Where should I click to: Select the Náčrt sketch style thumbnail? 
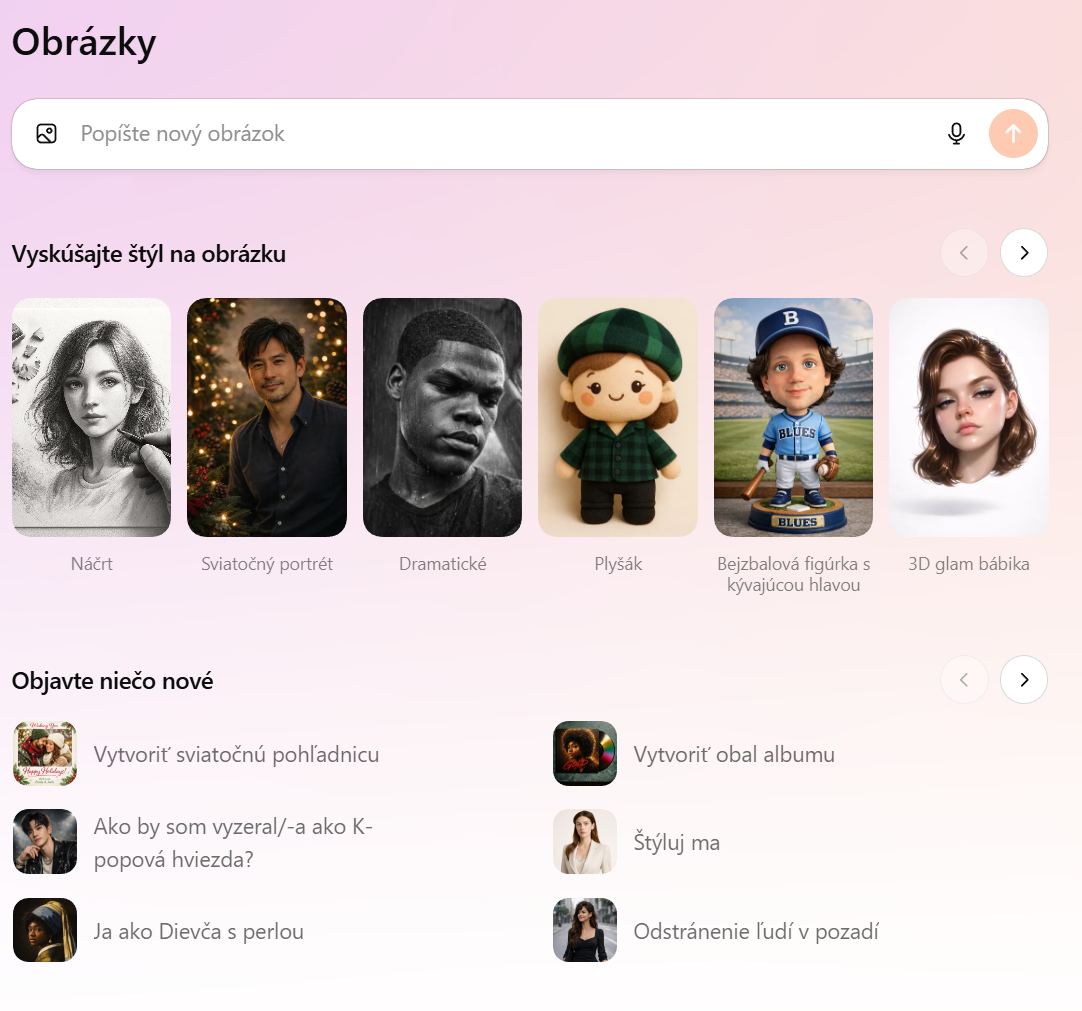point(91,417)
